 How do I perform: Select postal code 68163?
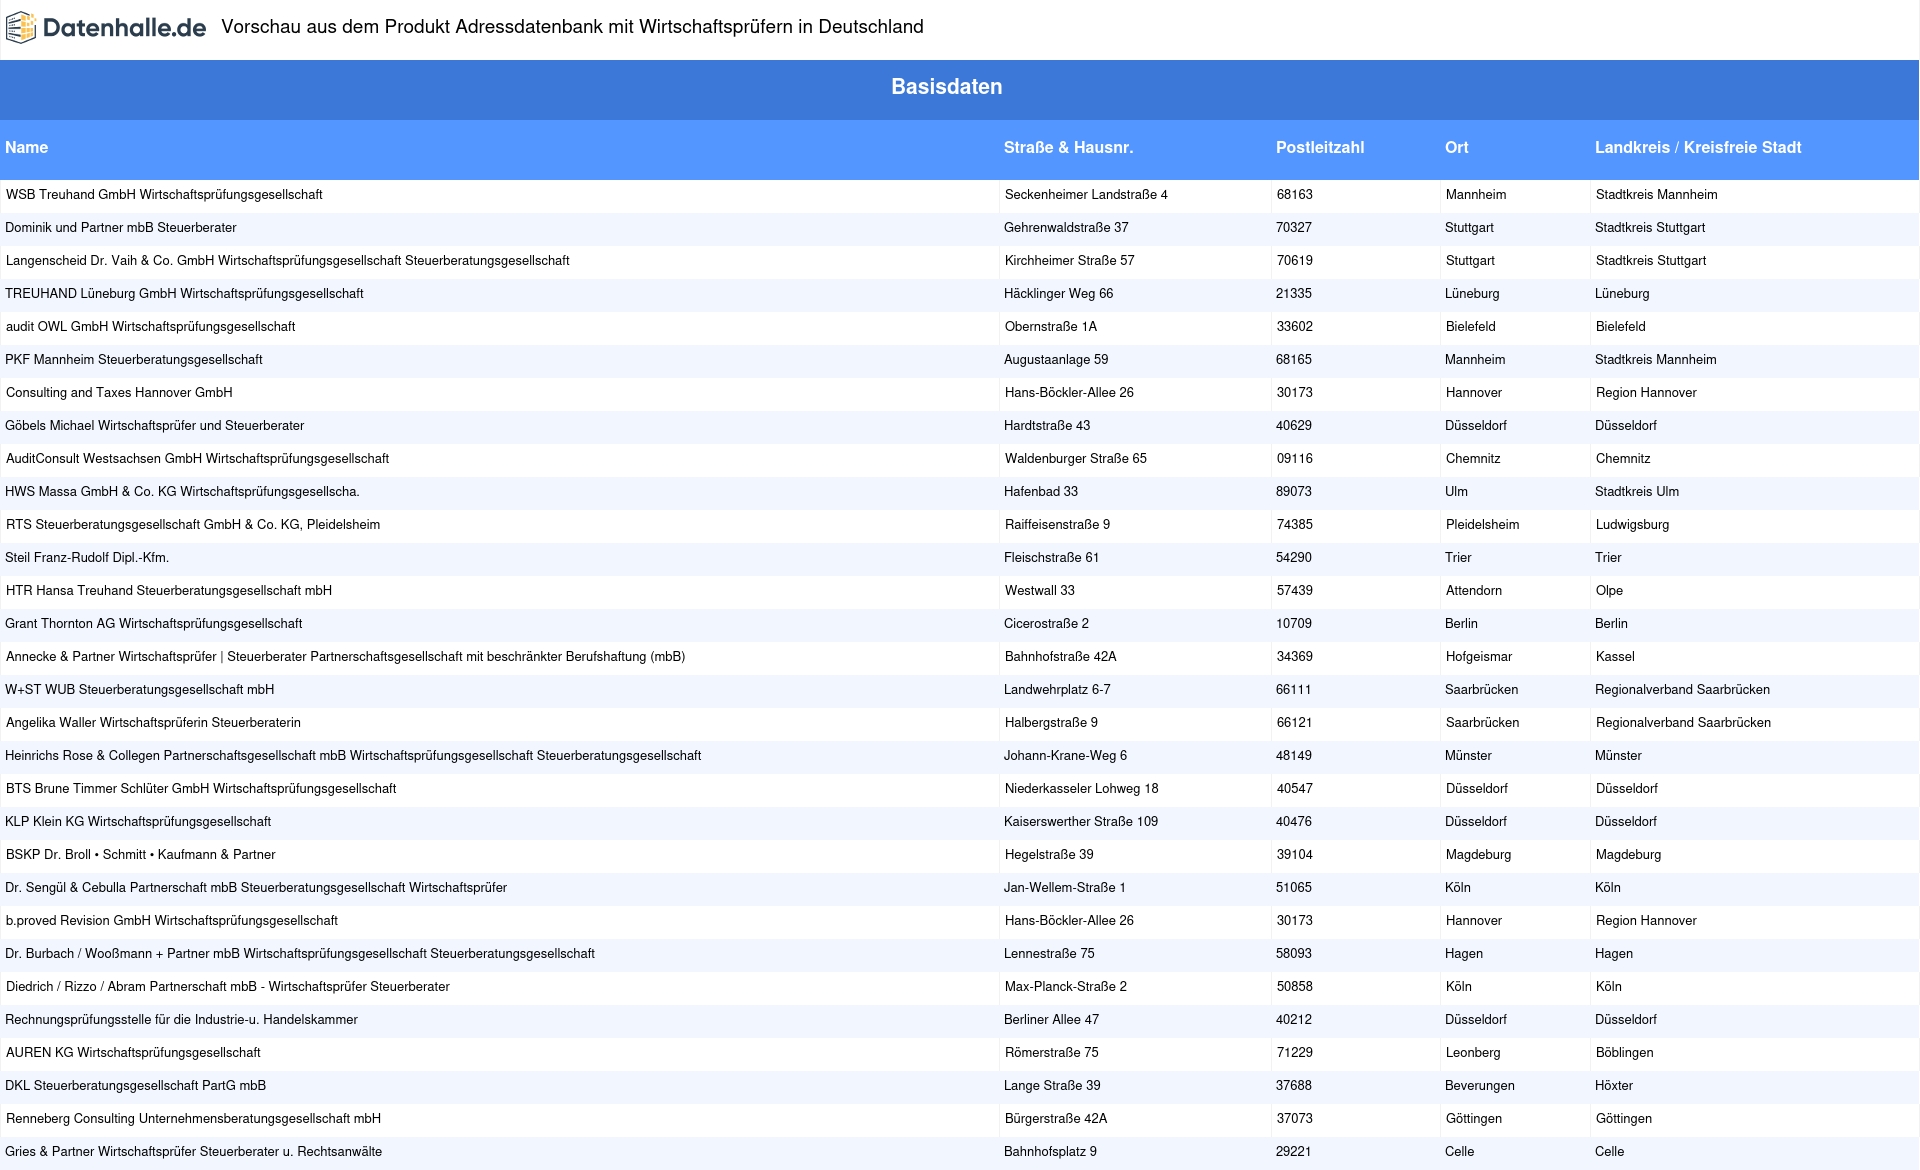click(x=1295, y=195)
